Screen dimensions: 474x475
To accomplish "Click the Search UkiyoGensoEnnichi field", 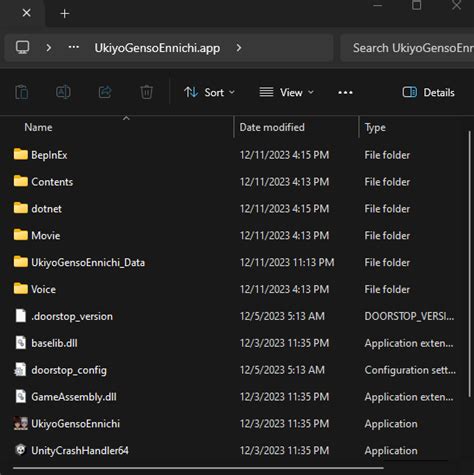I will [407, 48].
